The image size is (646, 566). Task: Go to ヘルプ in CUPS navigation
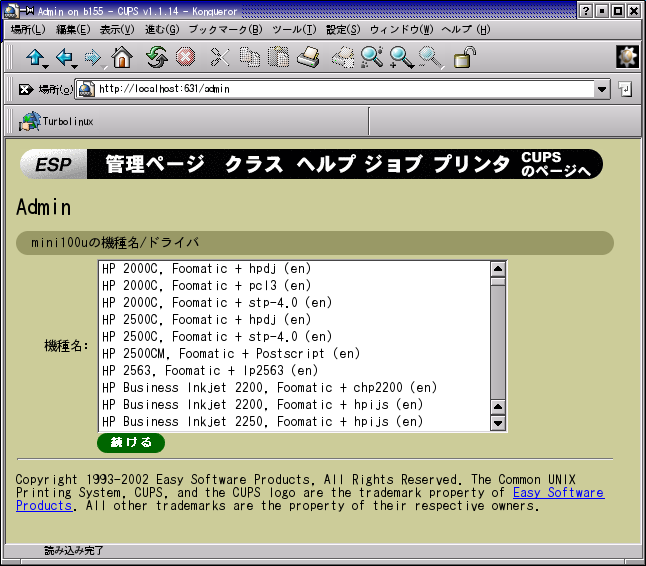(x=326, y=164)
